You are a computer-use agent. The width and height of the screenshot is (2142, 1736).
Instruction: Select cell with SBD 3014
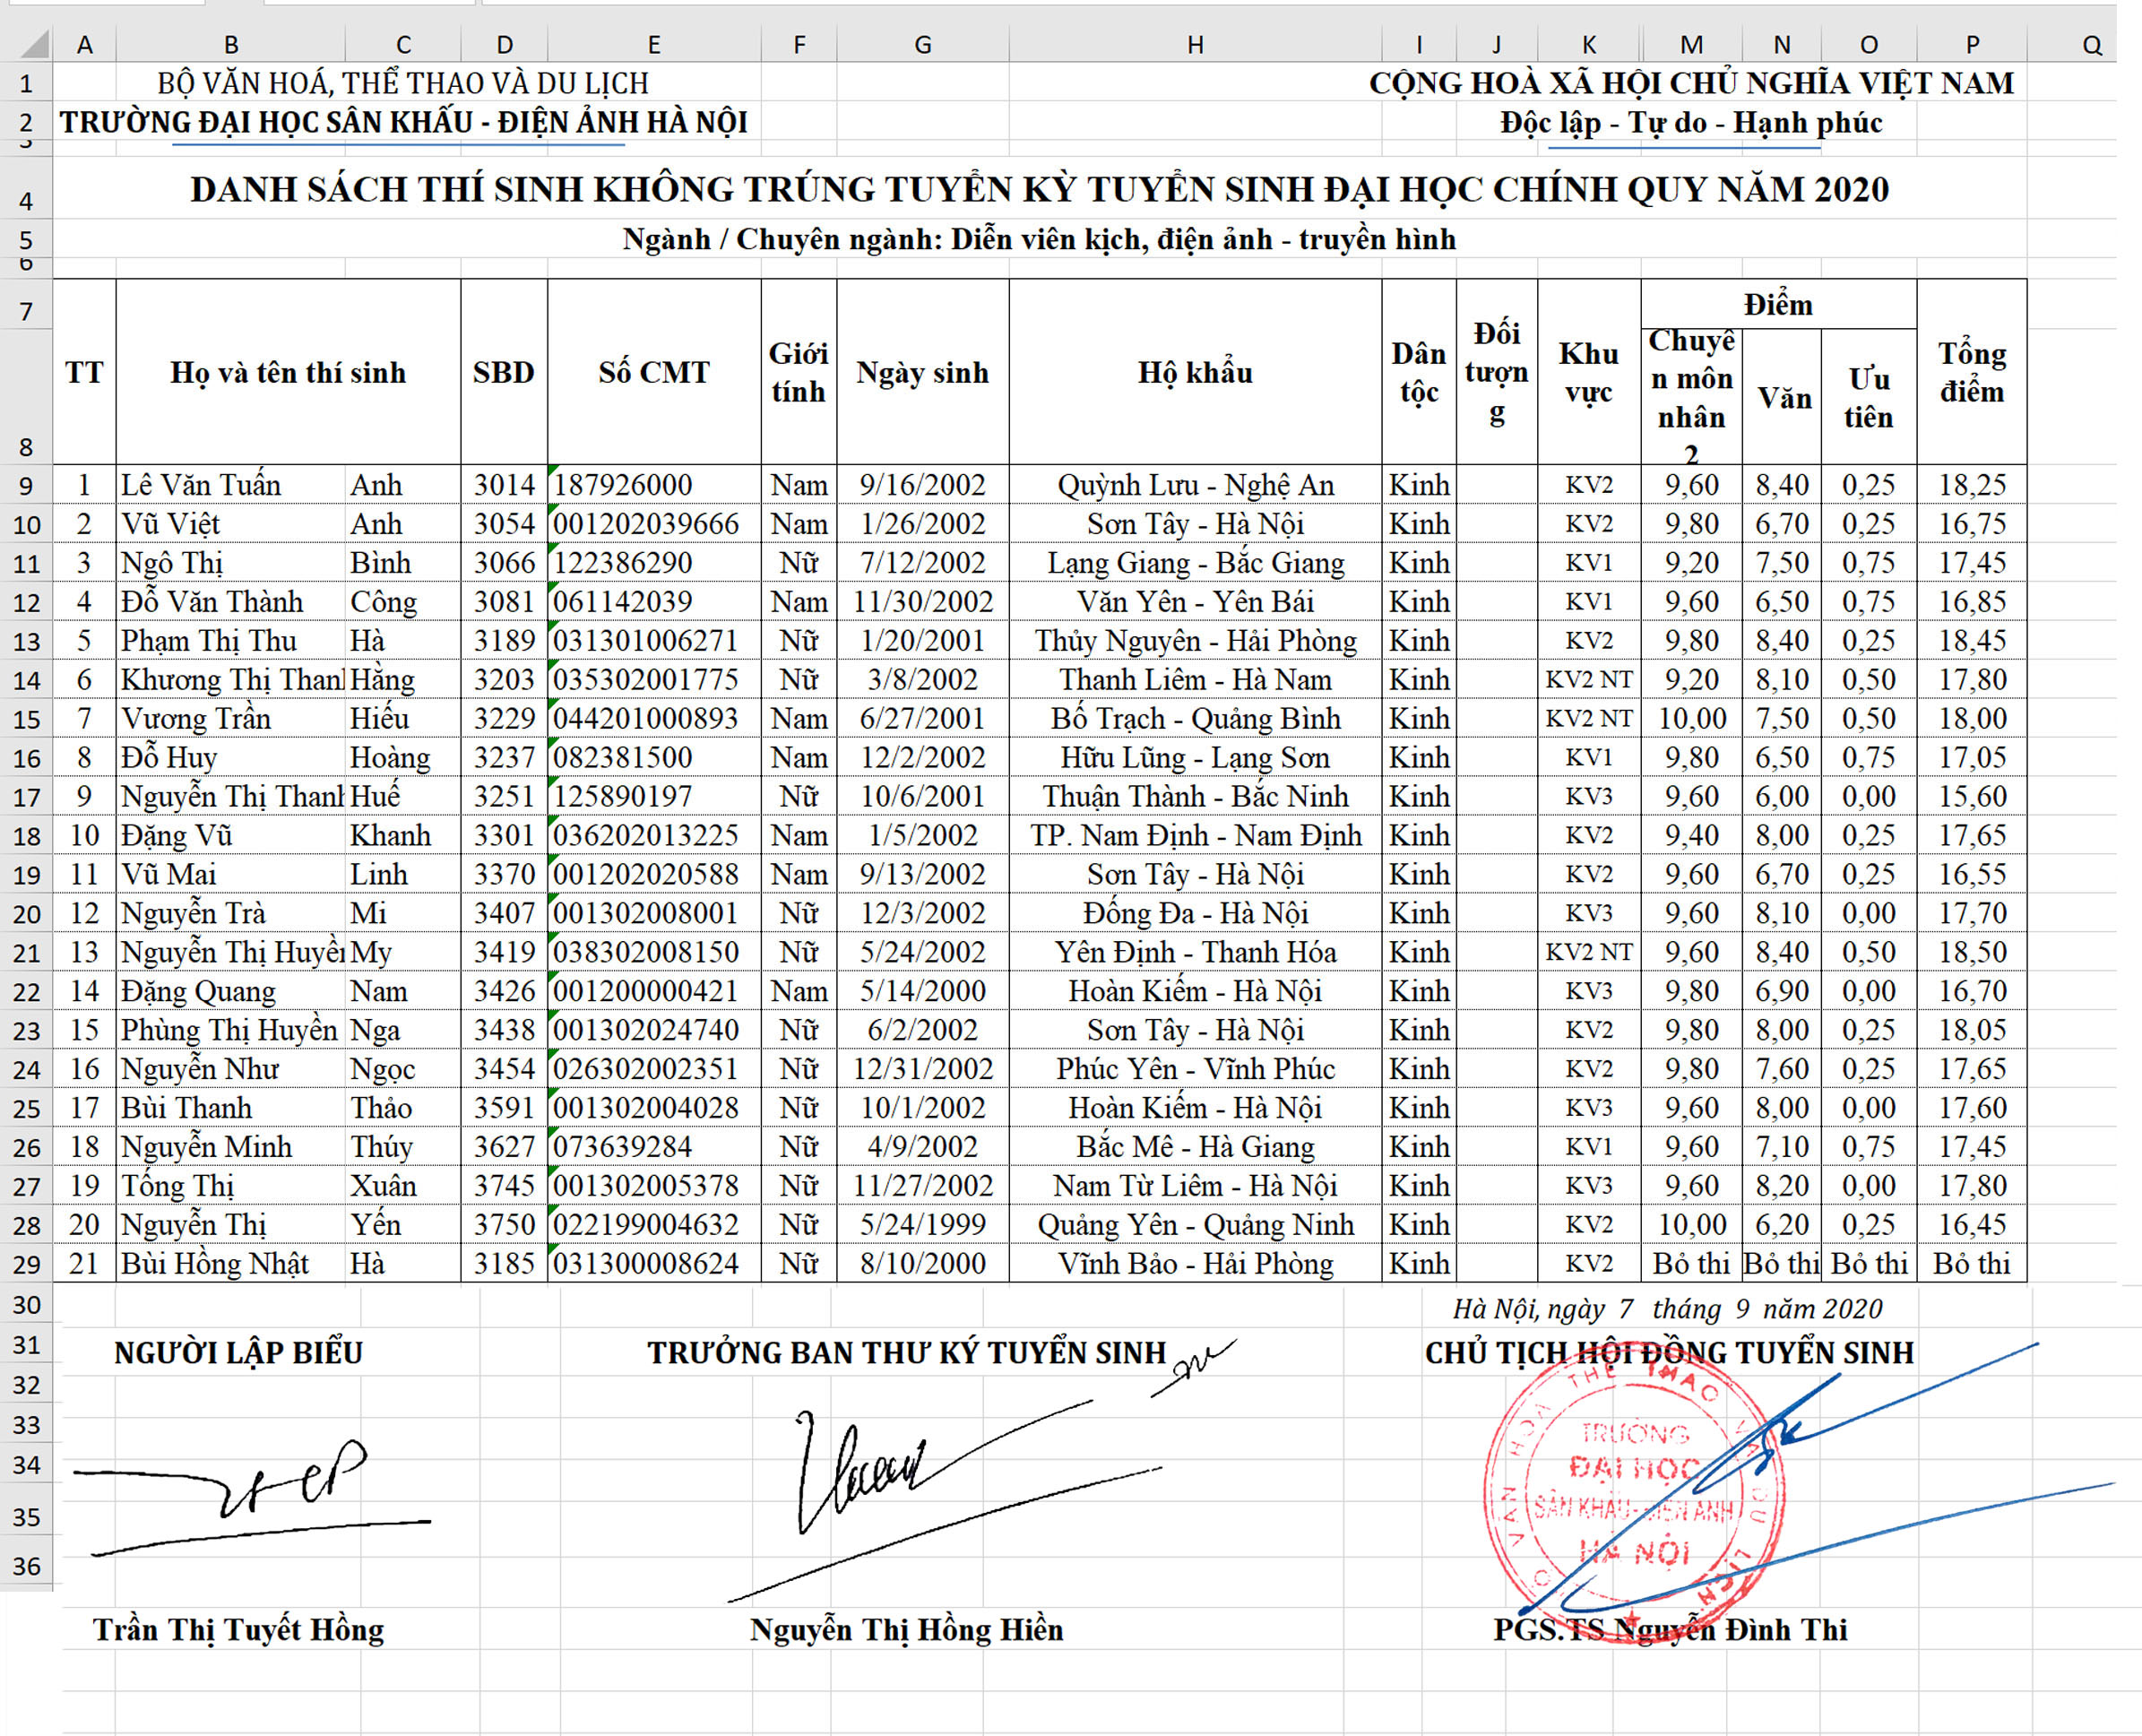[504, 485]
